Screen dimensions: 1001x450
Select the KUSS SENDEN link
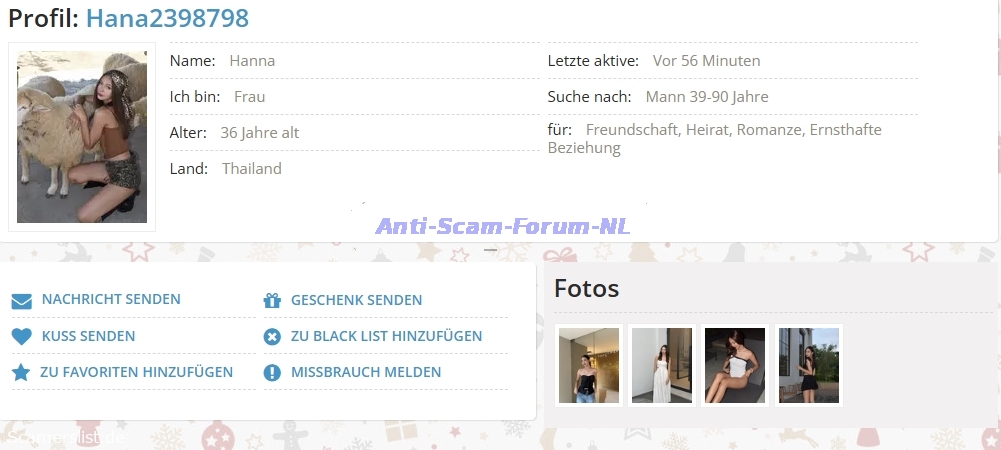coord(88,336)
